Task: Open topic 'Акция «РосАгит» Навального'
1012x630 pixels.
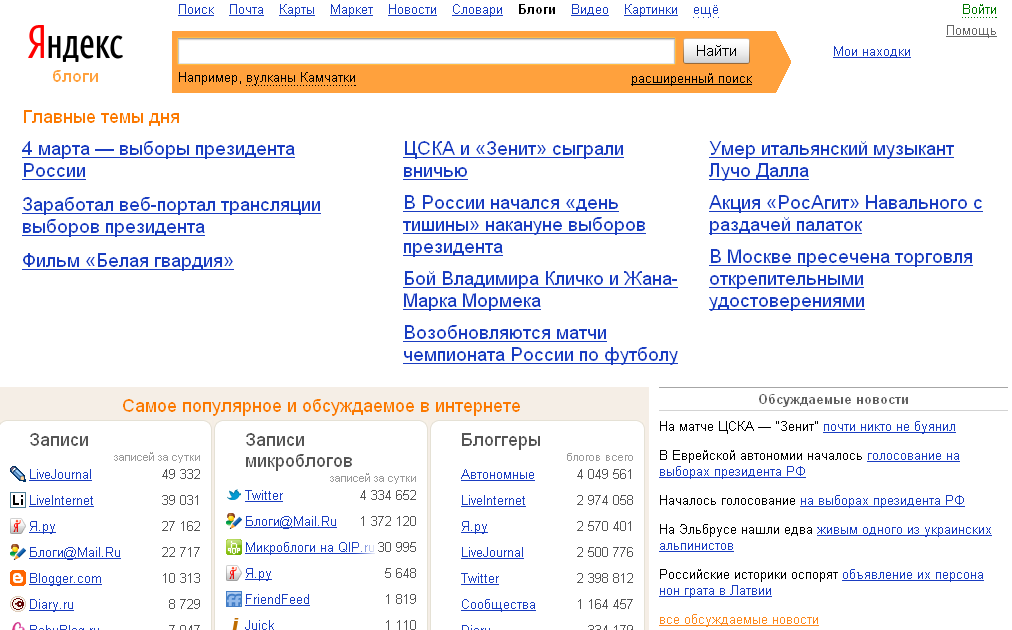Action: [x=845, y=214]
